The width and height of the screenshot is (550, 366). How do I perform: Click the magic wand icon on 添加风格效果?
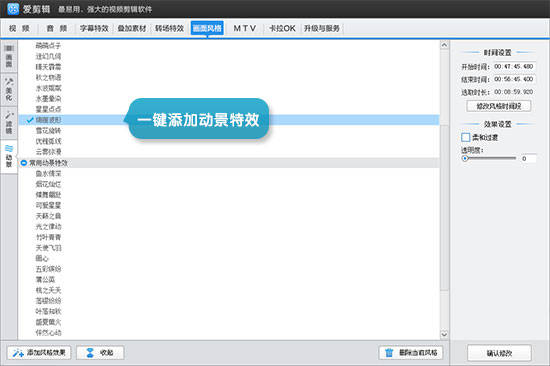click(x=18, y=353)
